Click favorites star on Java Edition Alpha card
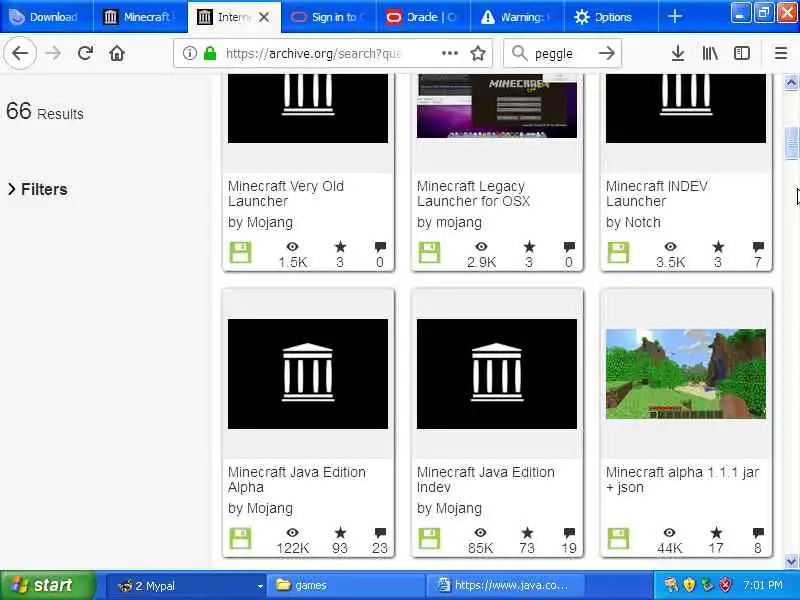The image size is (800, 600). pos(340,533)
